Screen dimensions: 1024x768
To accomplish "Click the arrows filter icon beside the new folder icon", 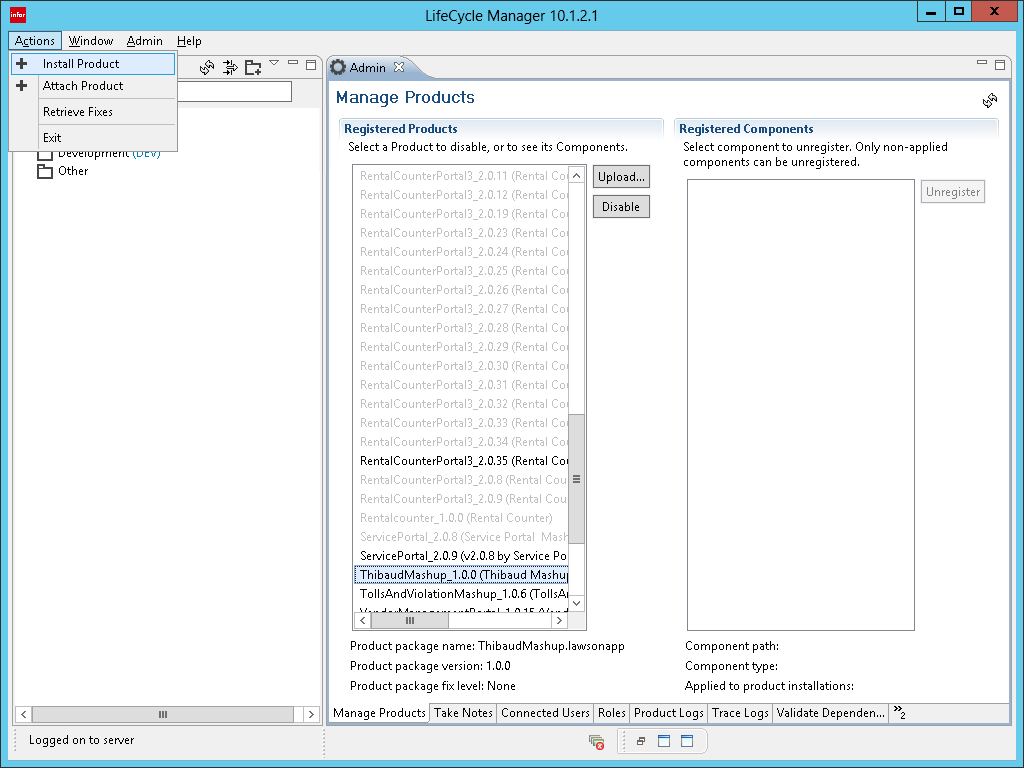I will 230,67.
